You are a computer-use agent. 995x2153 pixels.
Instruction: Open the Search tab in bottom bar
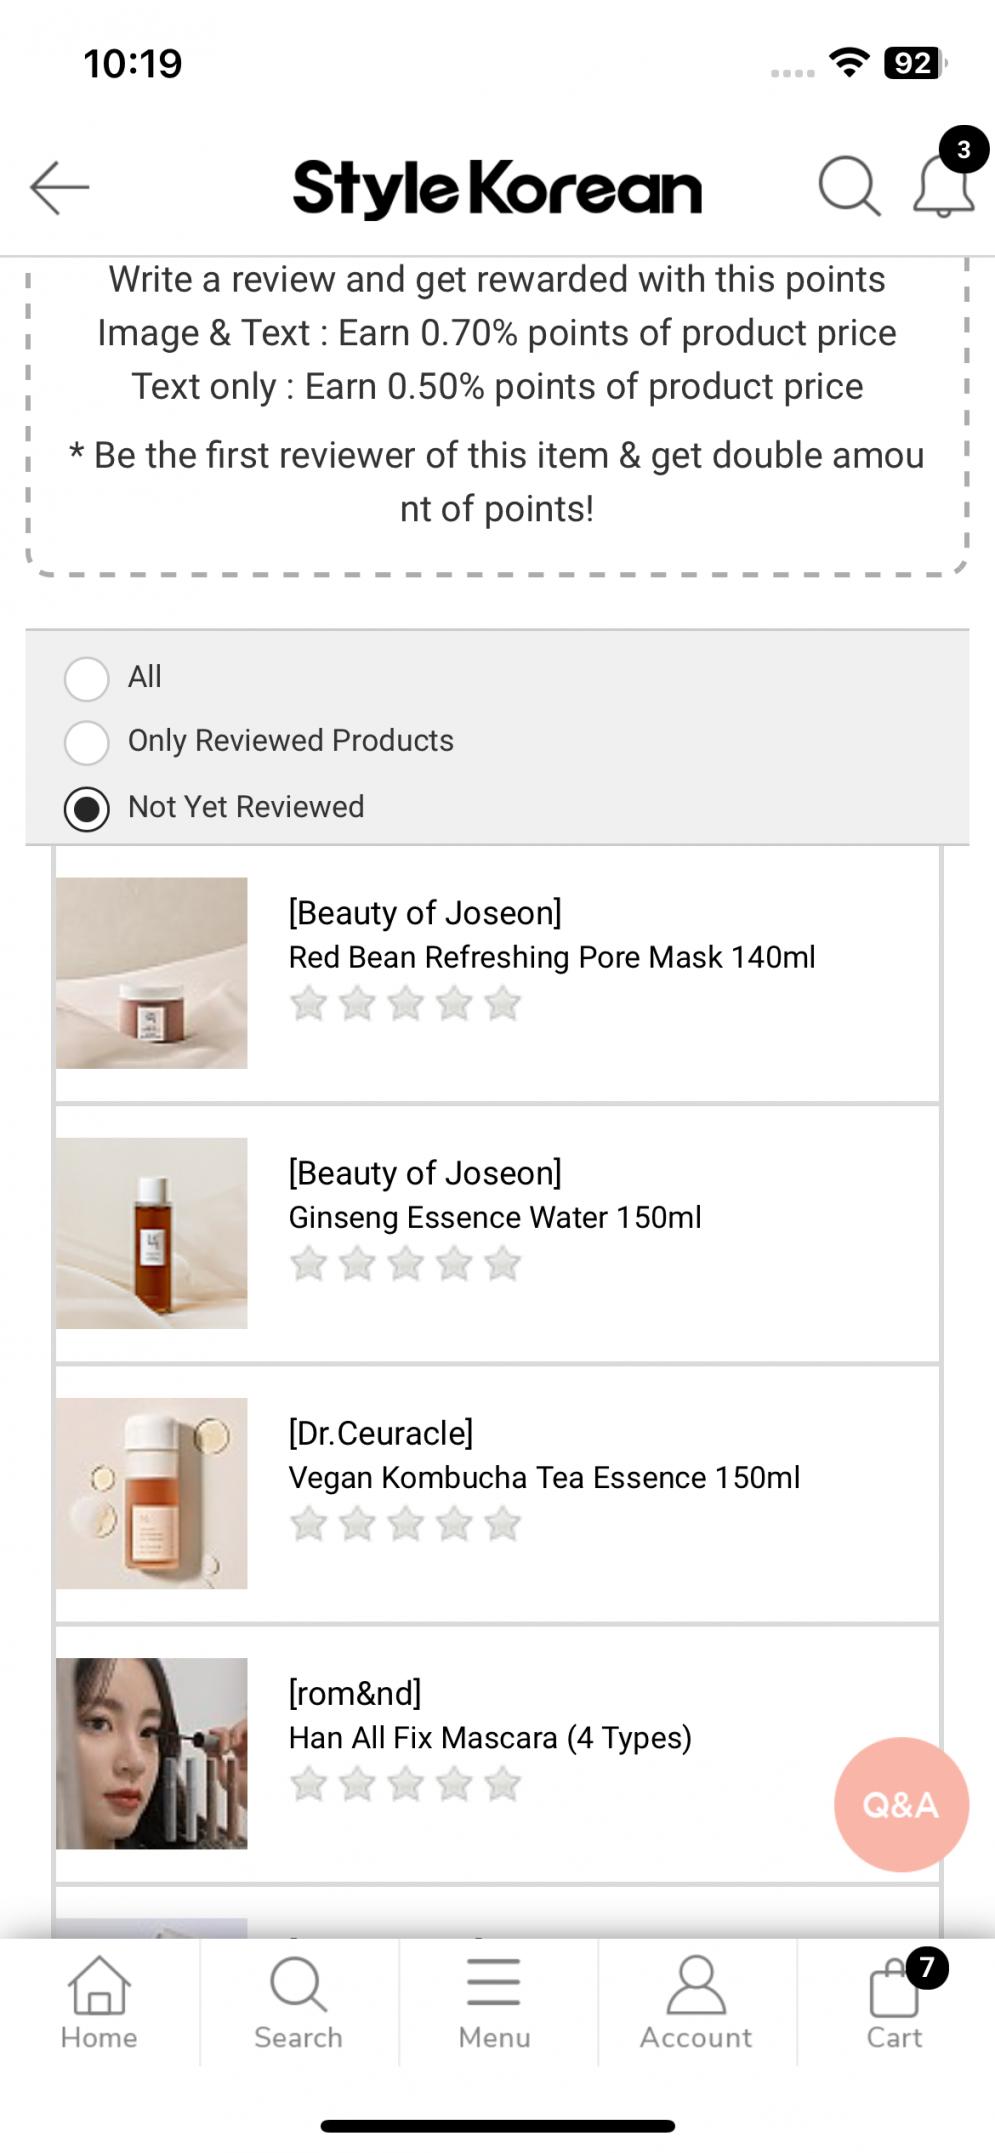pos(298,2003)
